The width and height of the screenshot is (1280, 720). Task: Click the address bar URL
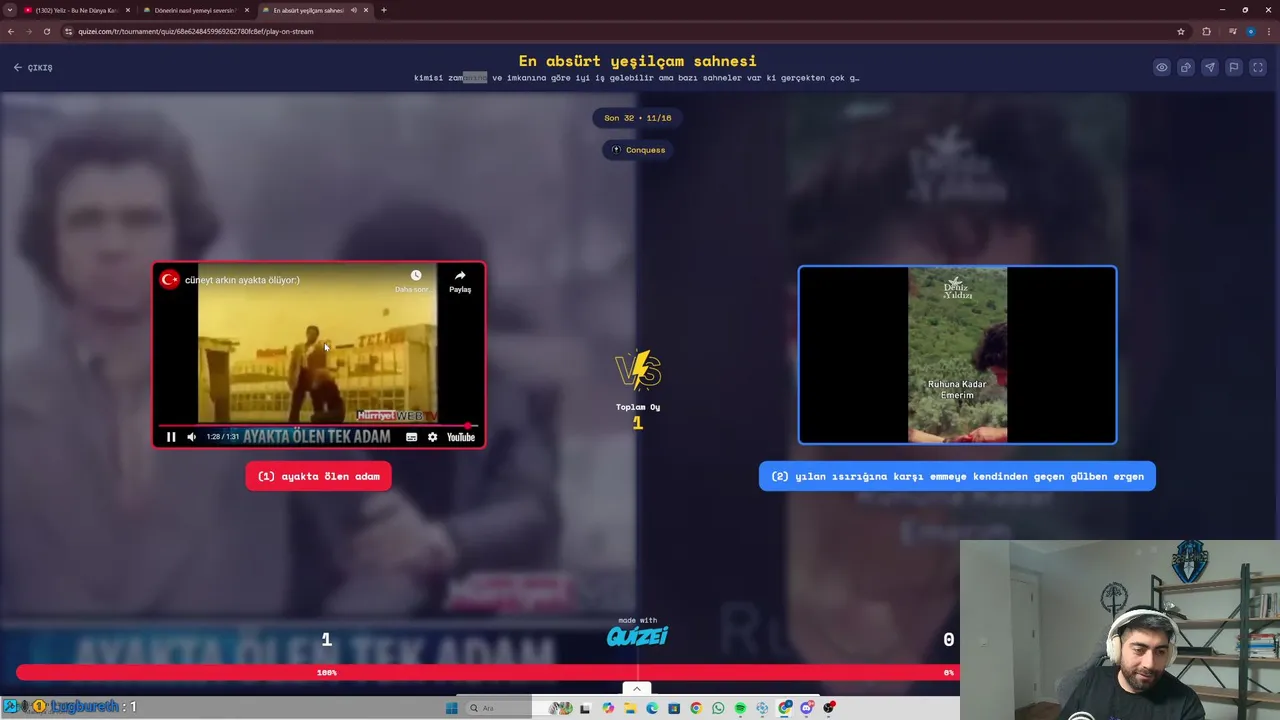pyautogui.click(x=196, y=31)
